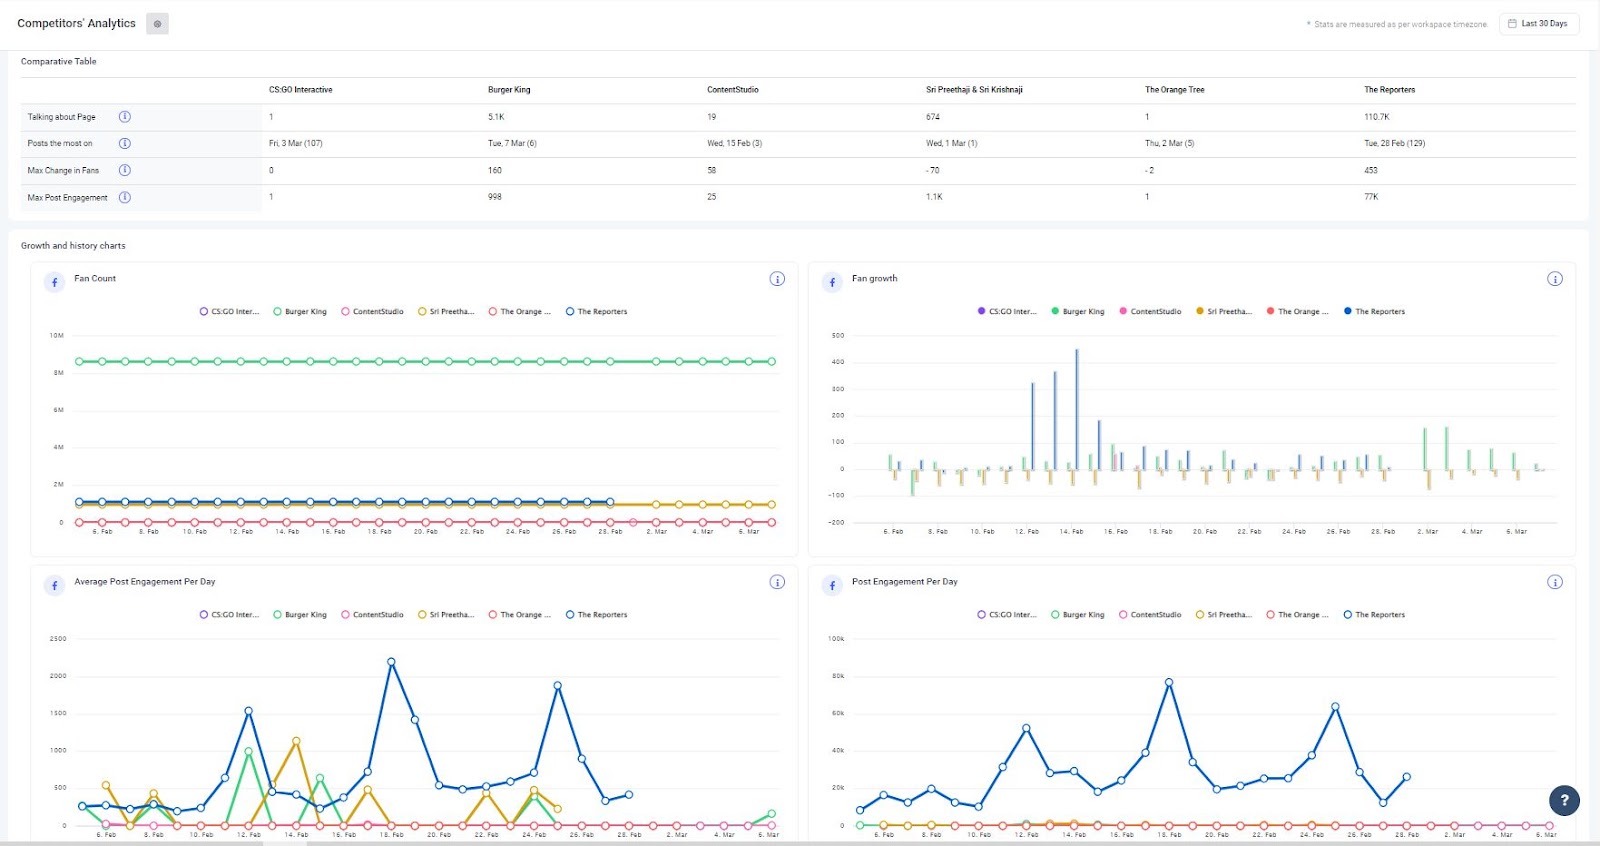Open info icon on Fan Count chart

777,279
